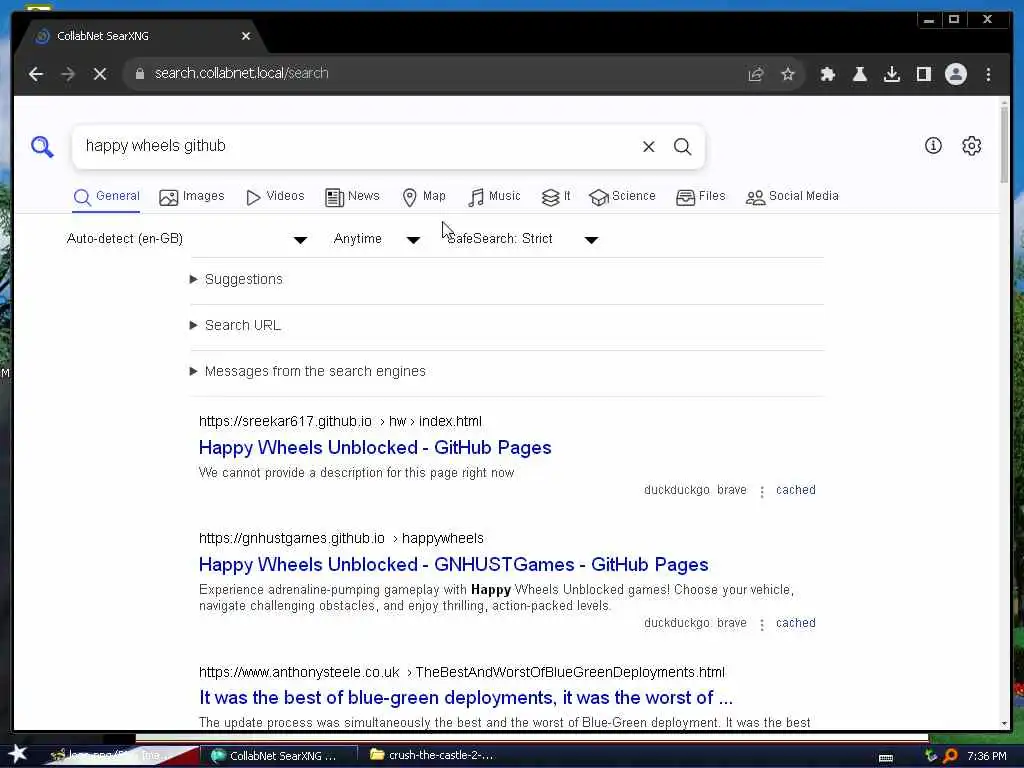Click the SearXNG magnifier logo

click(x=42, y=146)
